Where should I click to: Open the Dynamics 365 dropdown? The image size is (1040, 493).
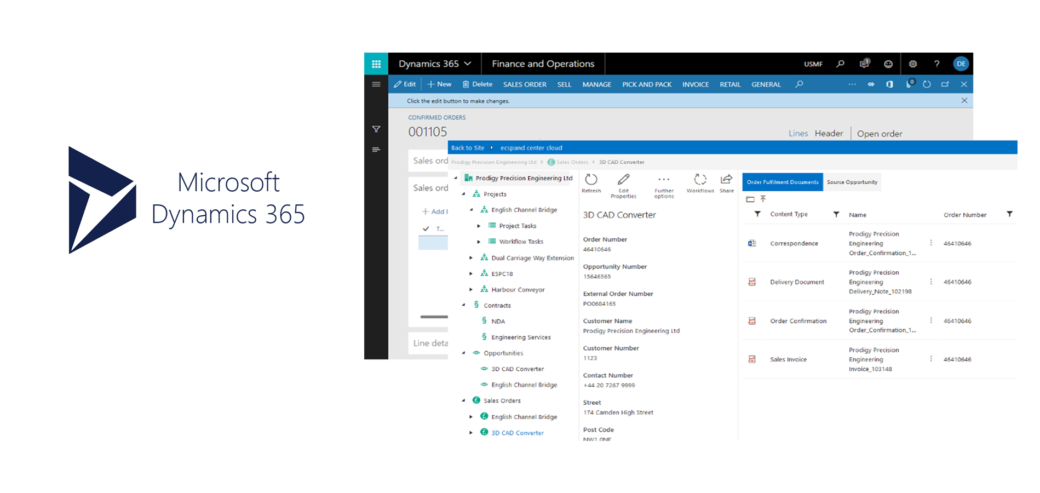coord(434,64)
